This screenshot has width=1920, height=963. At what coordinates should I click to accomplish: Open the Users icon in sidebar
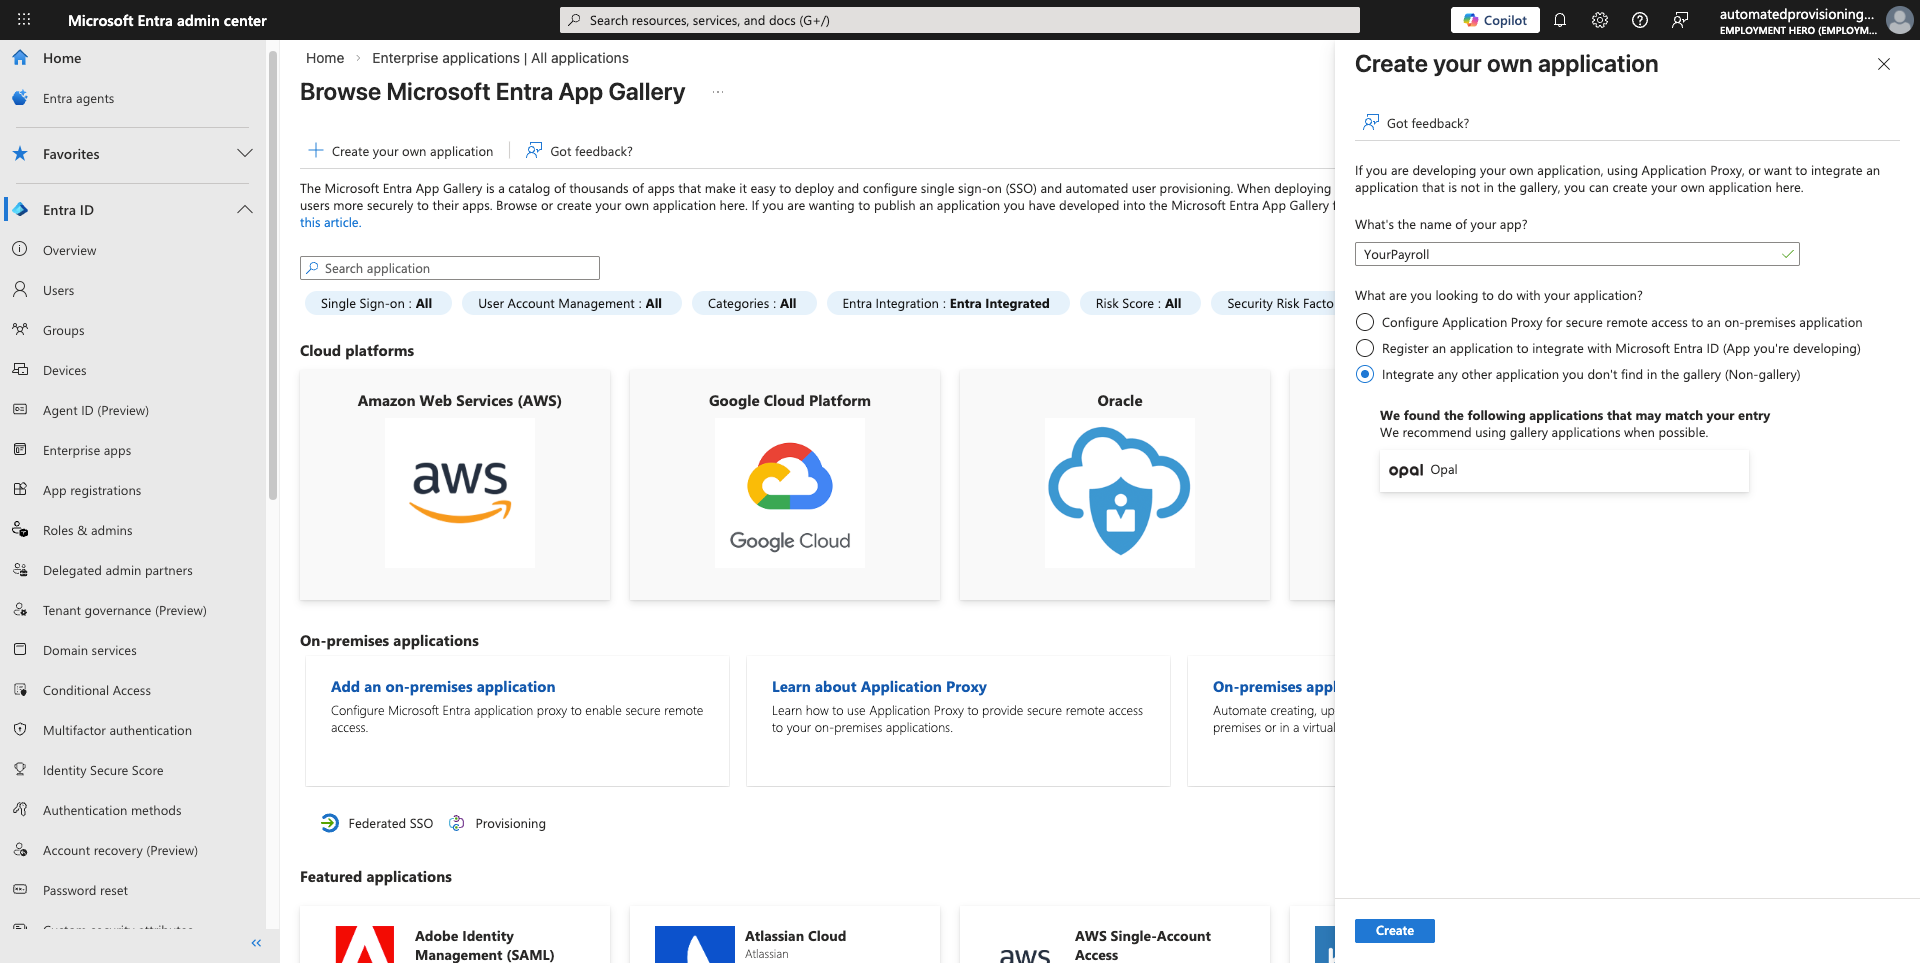point(20,289)
